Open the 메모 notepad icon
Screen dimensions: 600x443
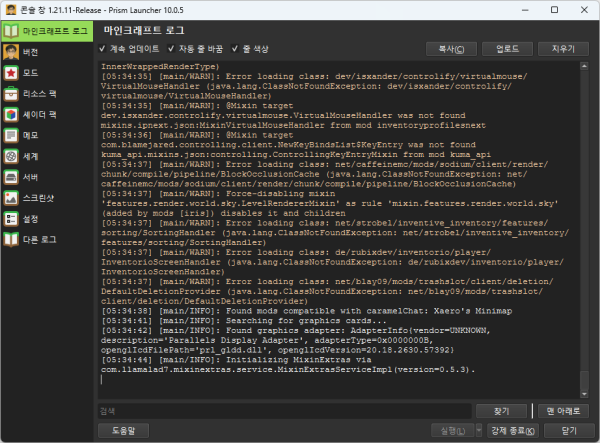pyautogui.click(x=11, y=135)
